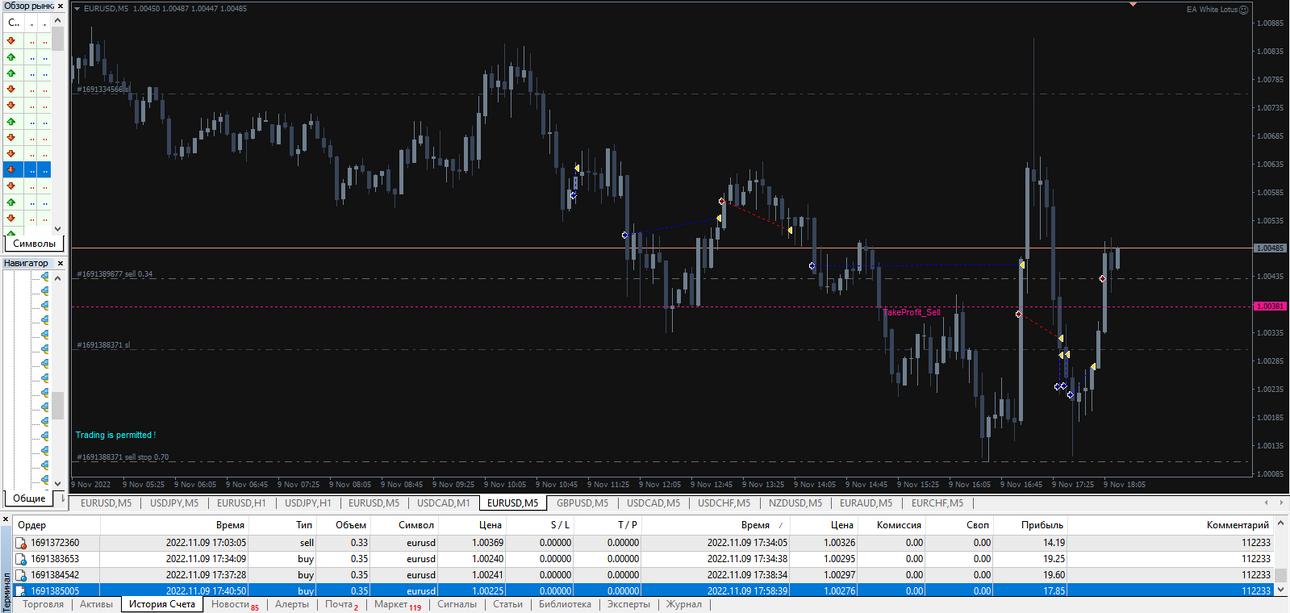Click the Navigator scroll-up arrow
This screenshot has height=613, width=1290.
[58, 278]
